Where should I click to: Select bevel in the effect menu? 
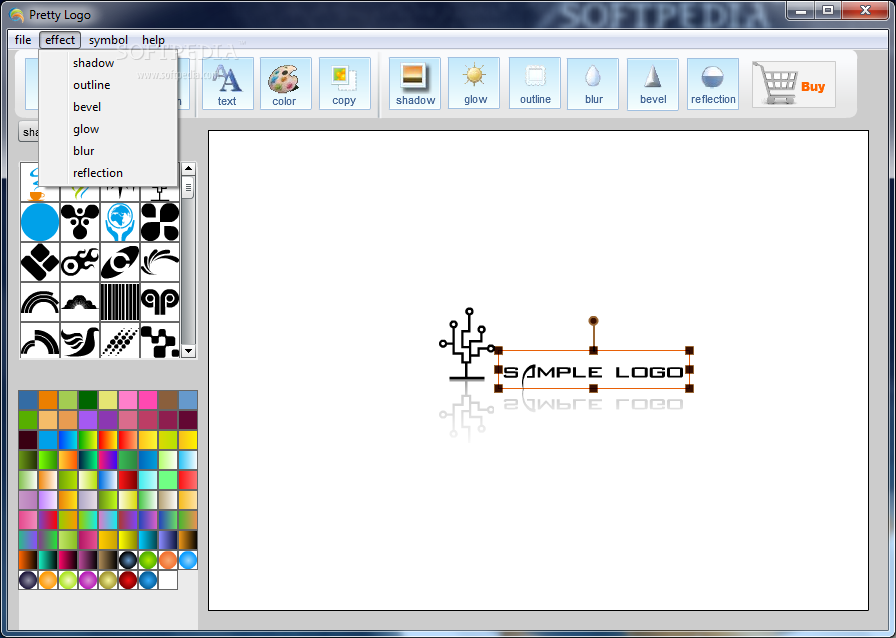pyautogui.click(x=108, y=107)
